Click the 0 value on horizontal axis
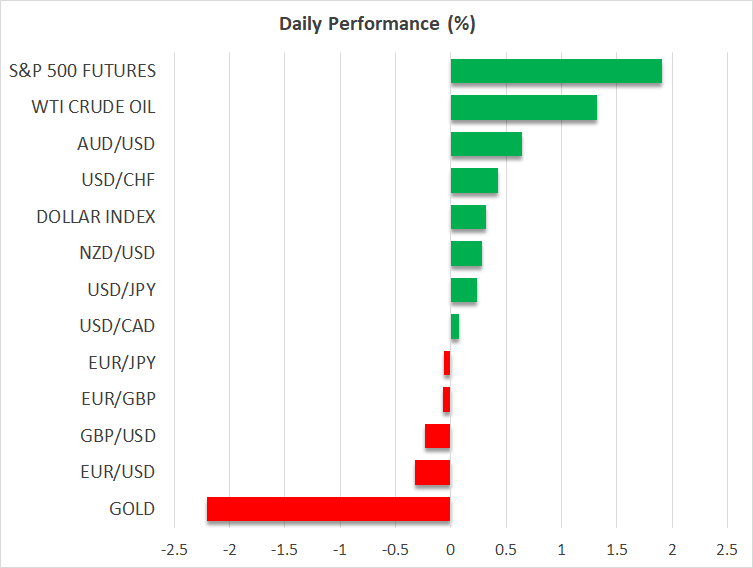Screen dimensions: 753x568 click(450, 548)
